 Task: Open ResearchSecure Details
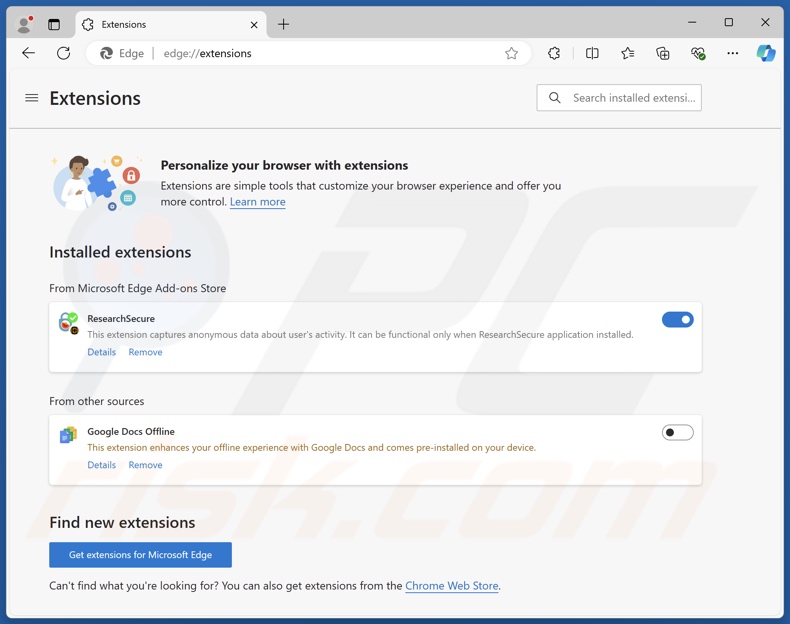click(102, 352)
